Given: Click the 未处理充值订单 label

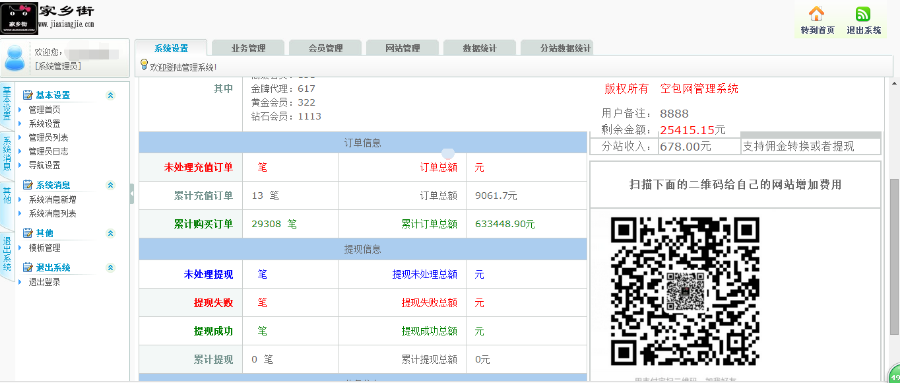Looking at the screenshot, I should click(x=199, y=168).
